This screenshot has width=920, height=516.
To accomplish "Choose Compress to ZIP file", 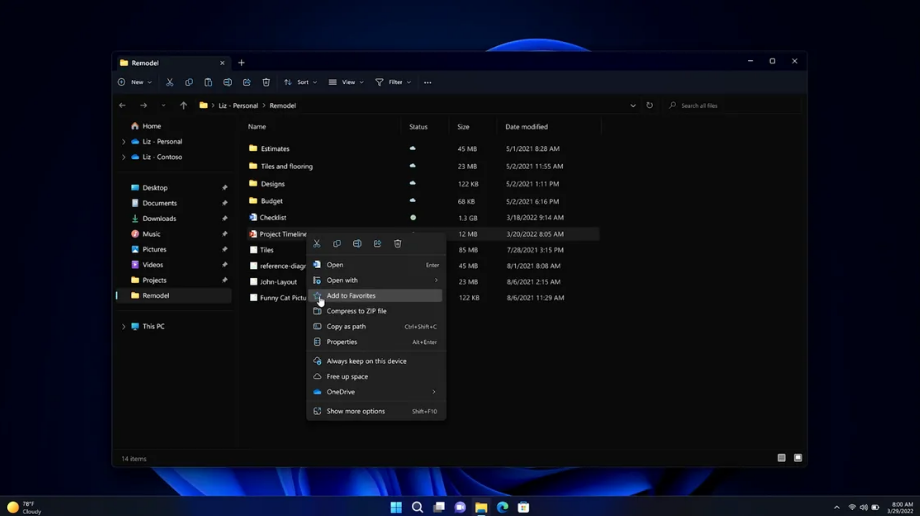I will click(x=356, y=311).
